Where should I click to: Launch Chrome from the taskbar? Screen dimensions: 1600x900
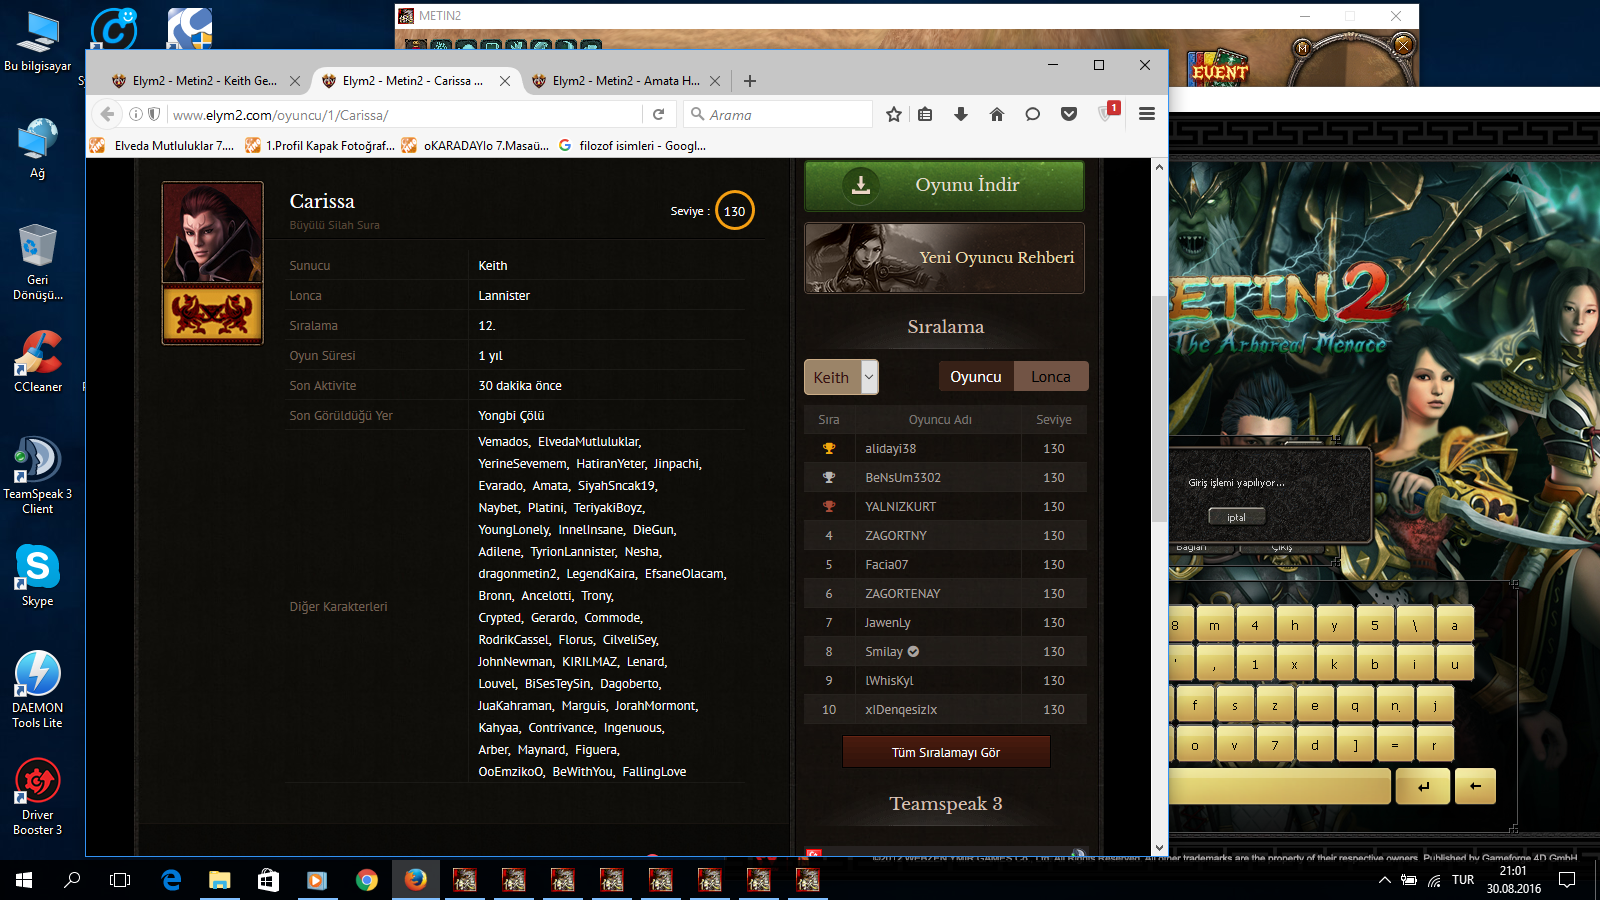click(367, 880)
